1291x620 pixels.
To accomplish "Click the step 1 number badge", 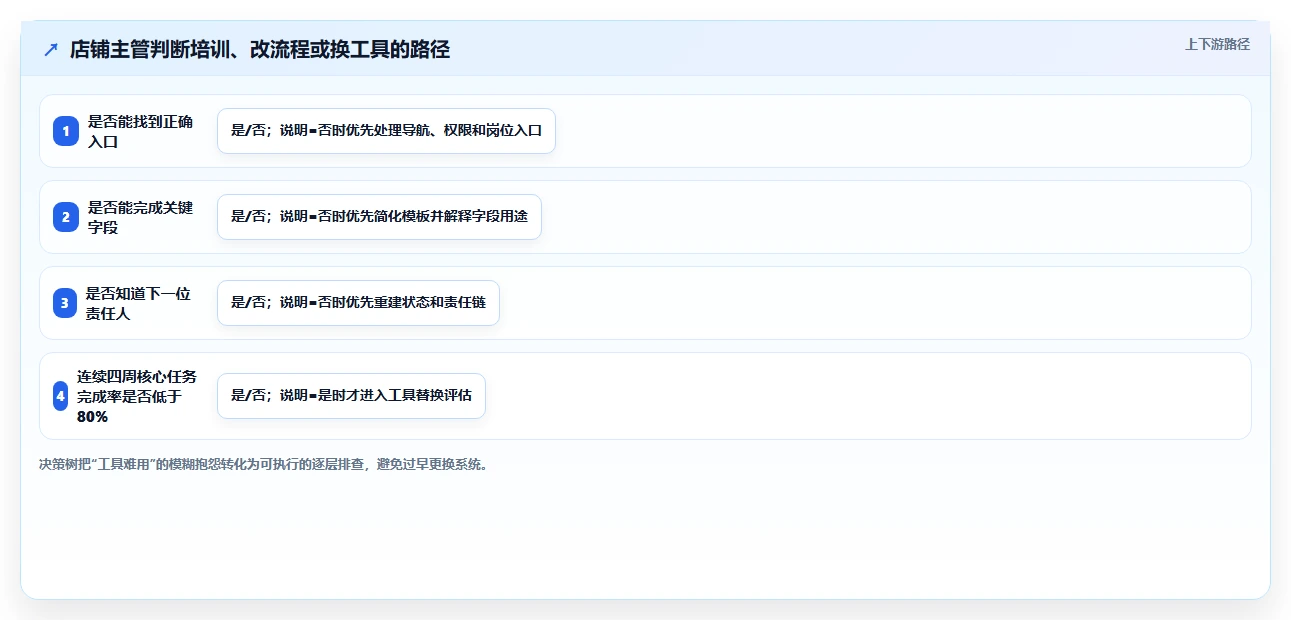I will click(66, 131).
